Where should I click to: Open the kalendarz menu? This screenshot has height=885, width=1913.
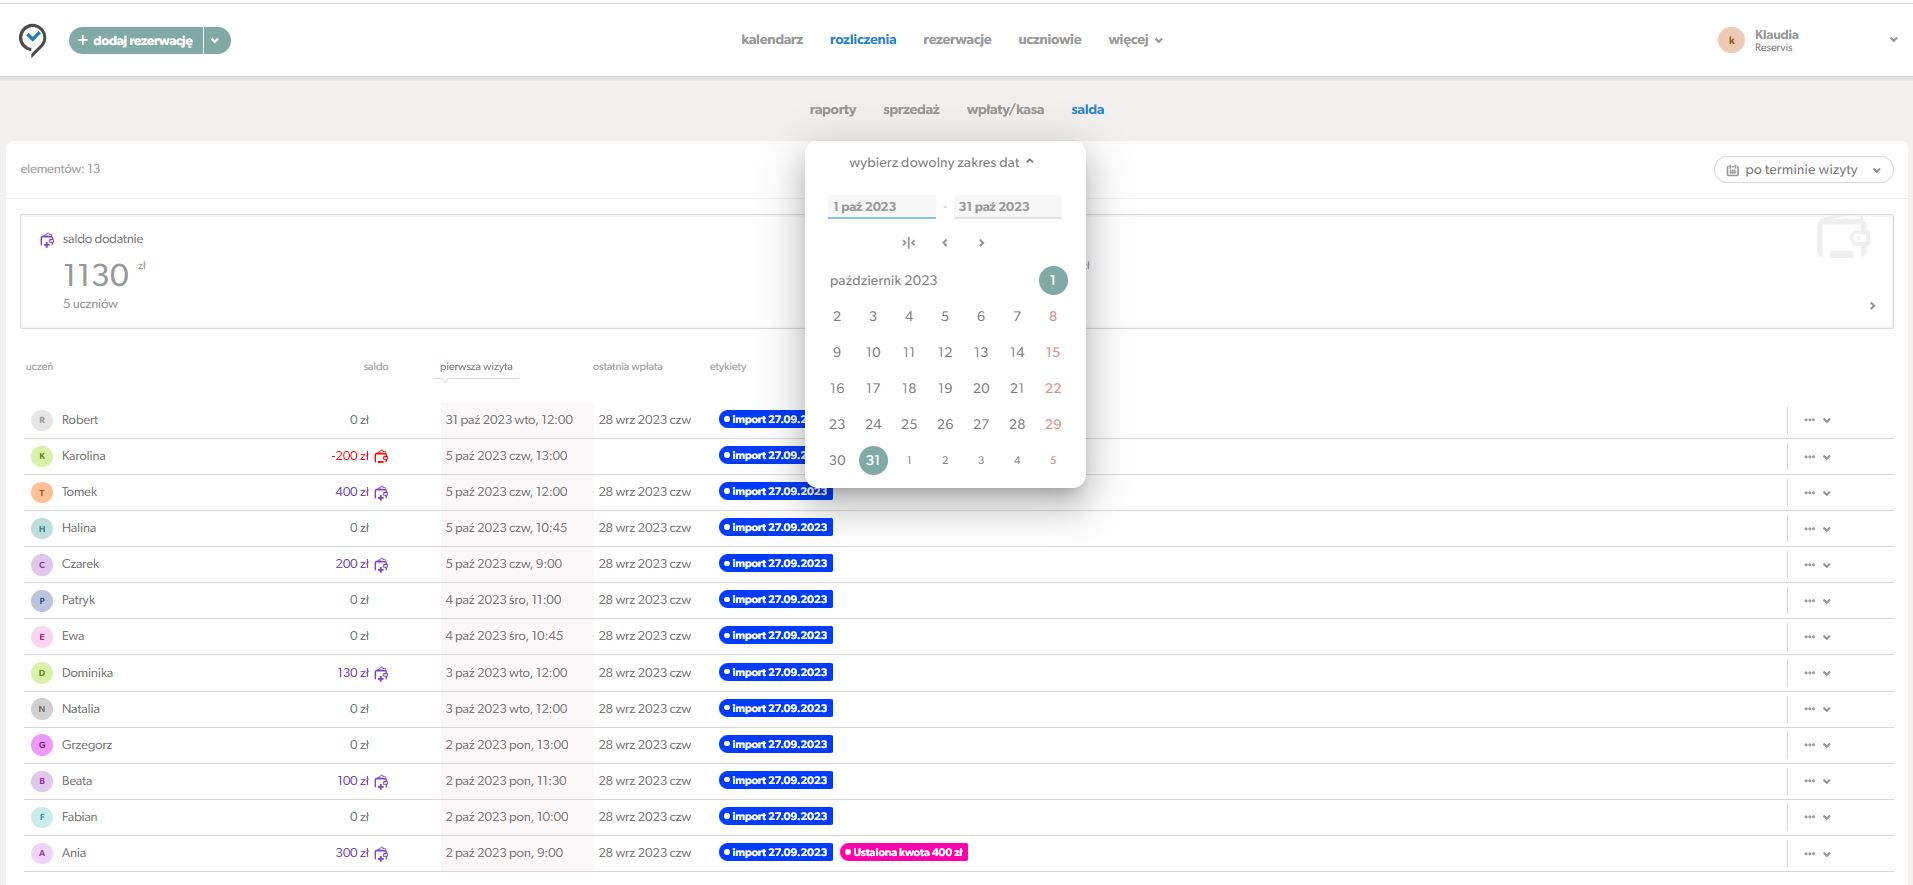coord(772,40)
